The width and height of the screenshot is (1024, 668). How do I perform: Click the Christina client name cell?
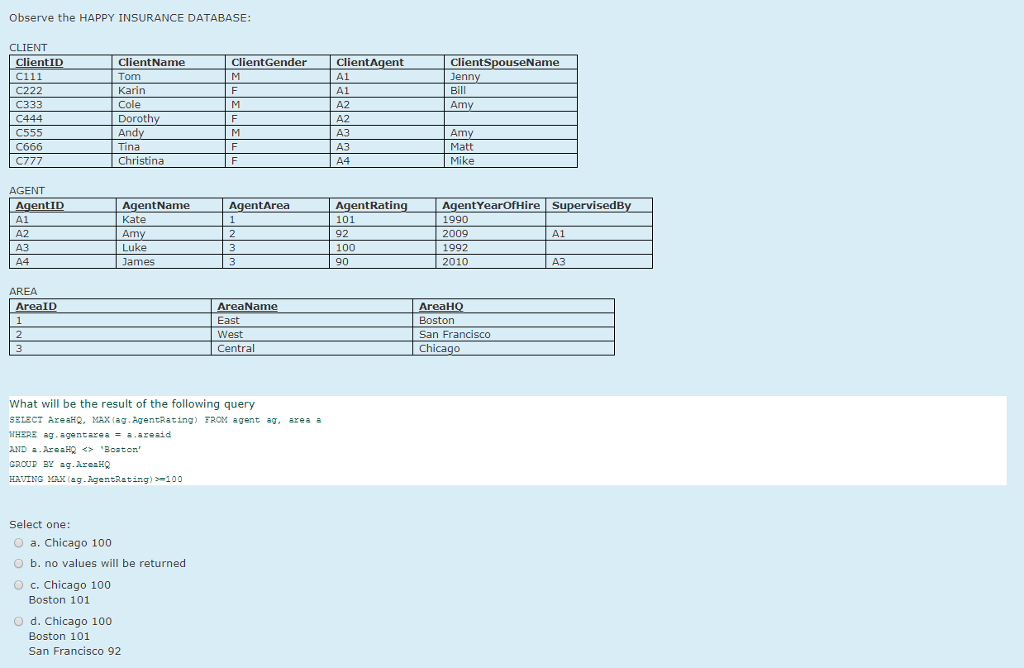point(141,161)
